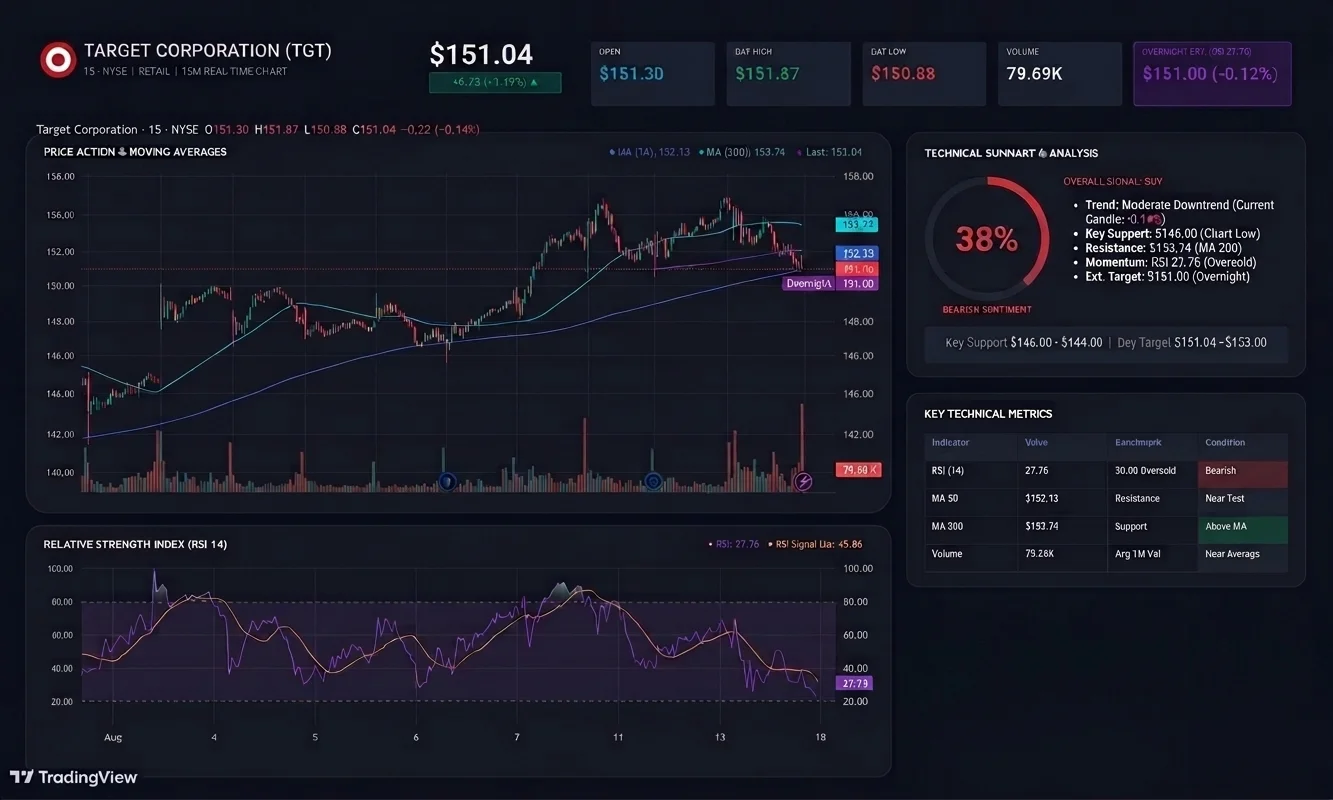The width and height of the screenshot is (1333, 800).
Task: Click the Key Support $146.00 - $144.00 text
Action: click(1023, 342)
